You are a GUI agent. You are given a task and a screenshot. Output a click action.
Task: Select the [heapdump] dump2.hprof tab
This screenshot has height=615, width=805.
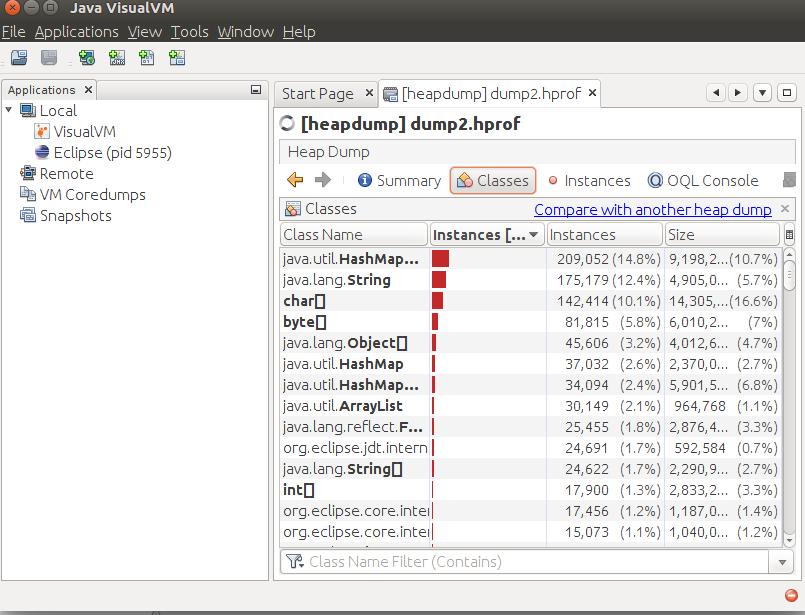click(491, 93)
